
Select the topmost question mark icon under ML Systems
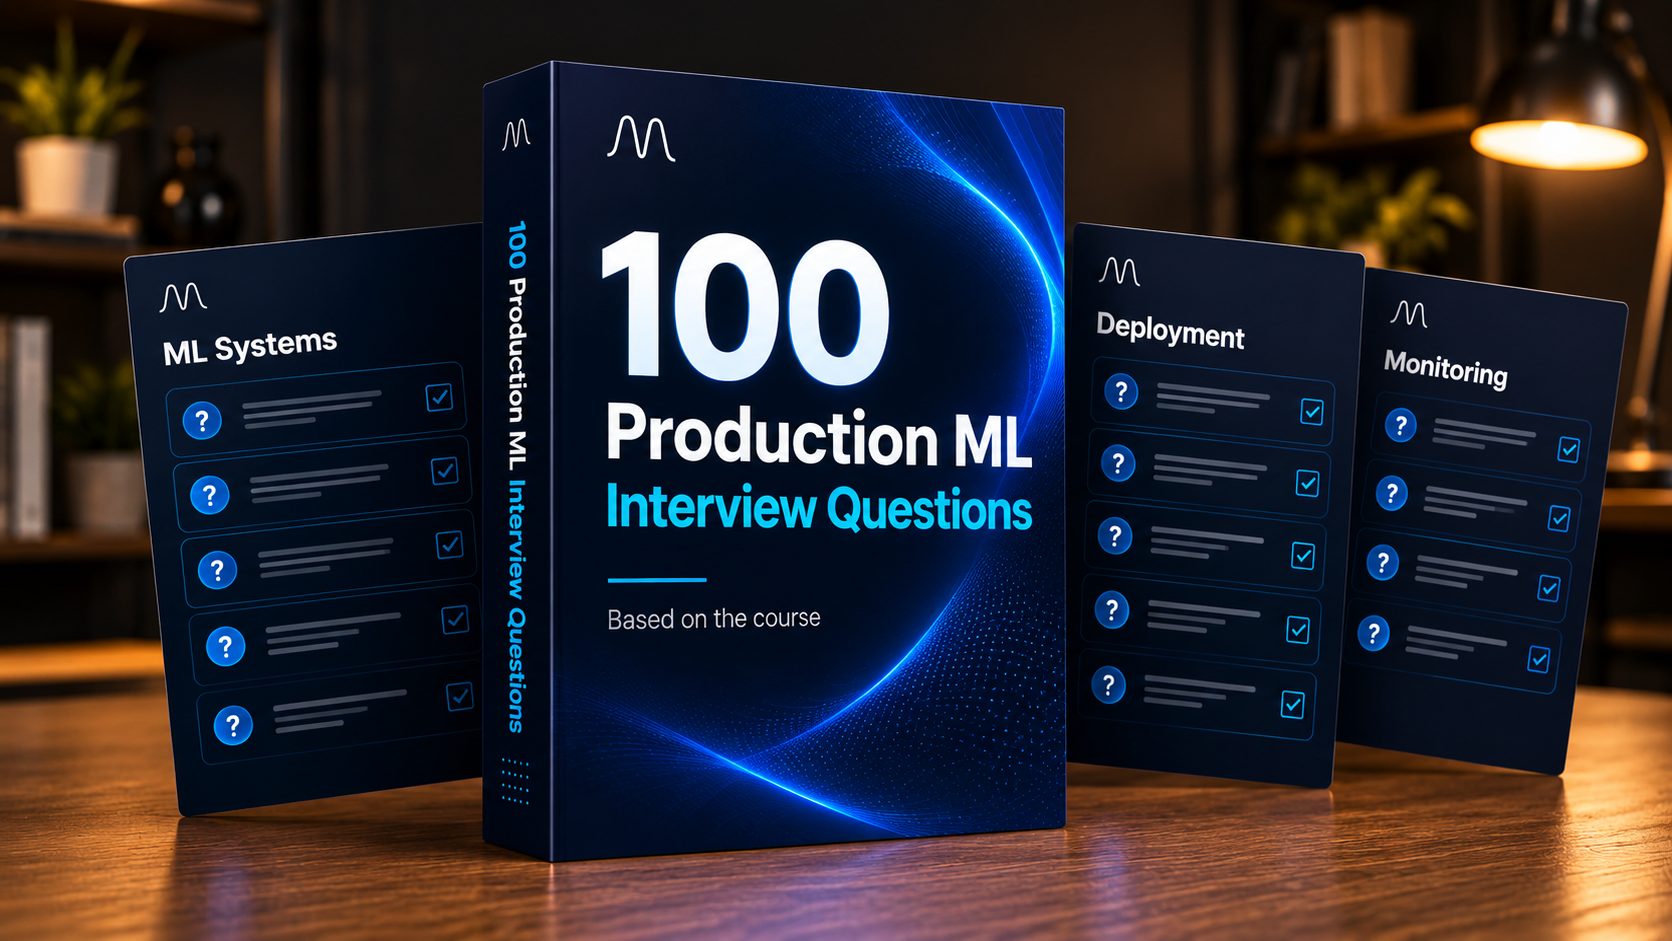pos(202,420)
